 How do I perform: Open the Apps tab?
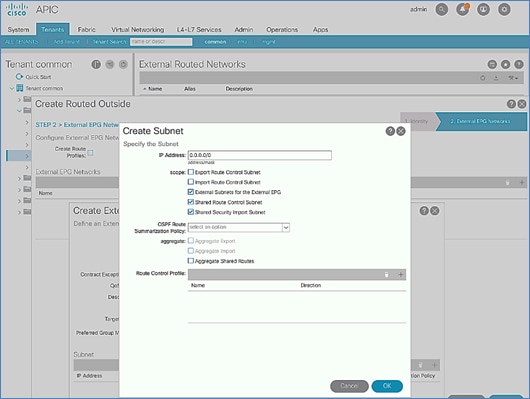320,30
